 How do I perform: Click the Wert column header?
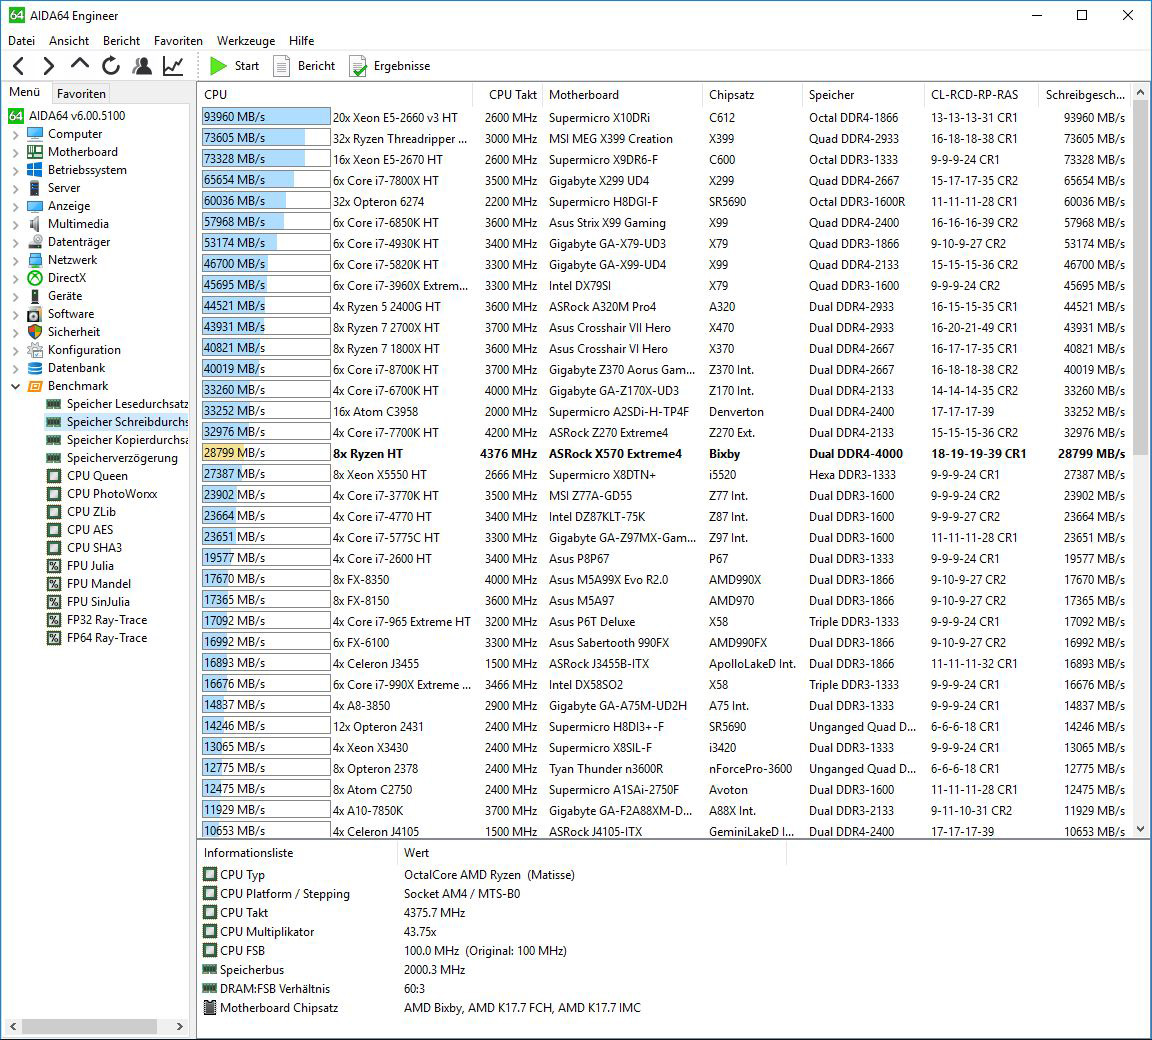591,853
